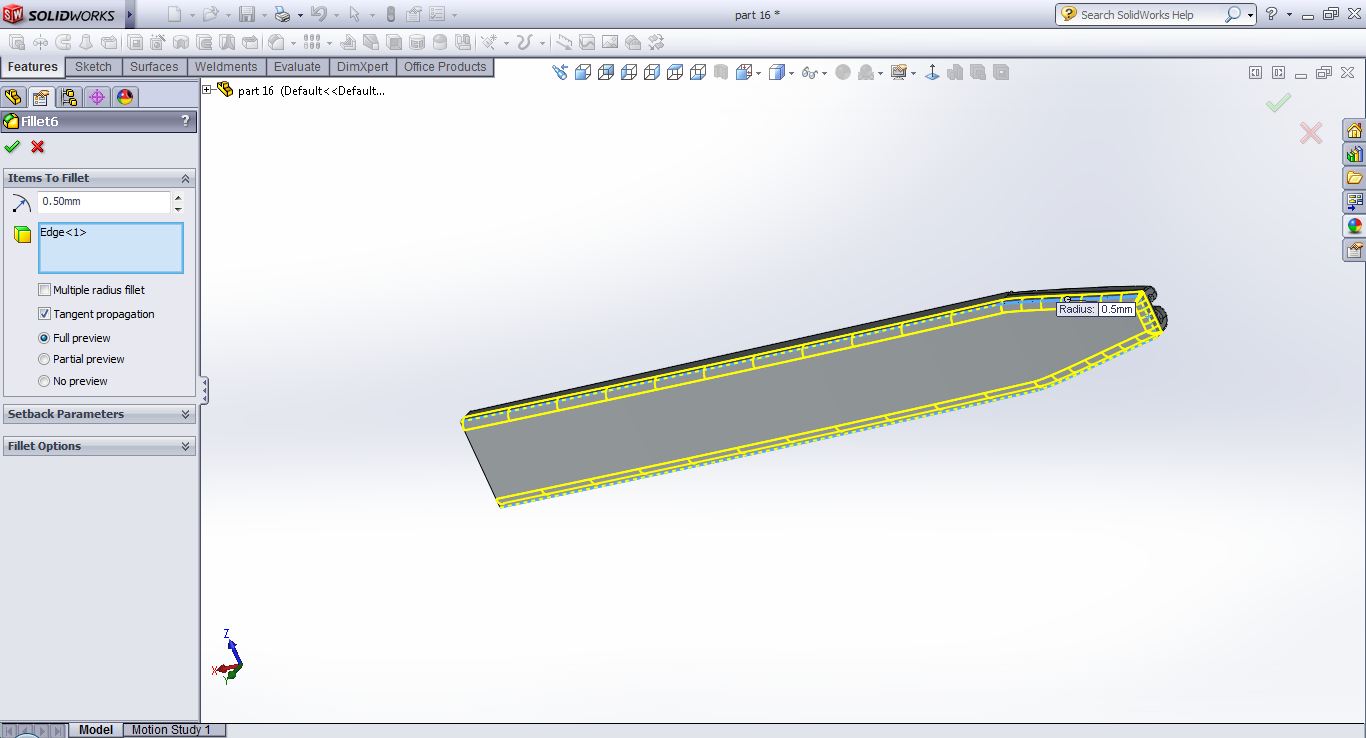
Task: Open the Evaluate tab
Action: (297, 67)
